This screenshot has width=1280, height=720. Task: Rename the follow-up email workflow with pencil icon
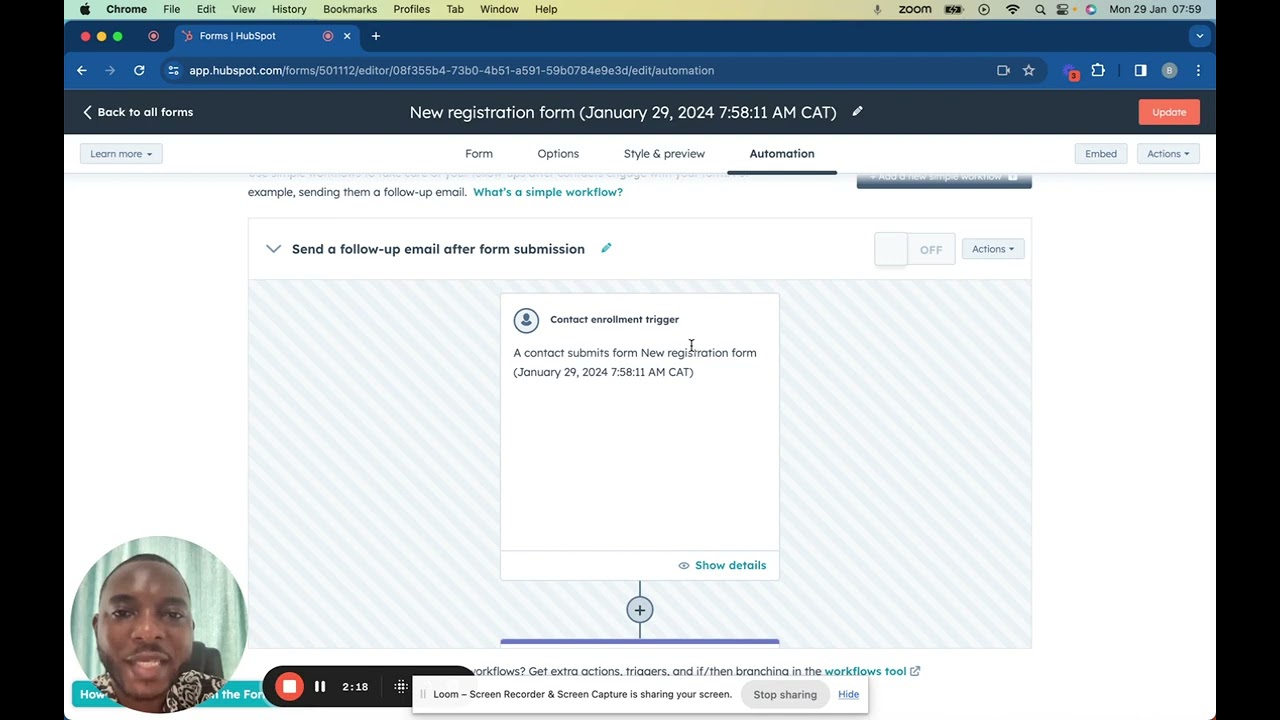[606, 248]
